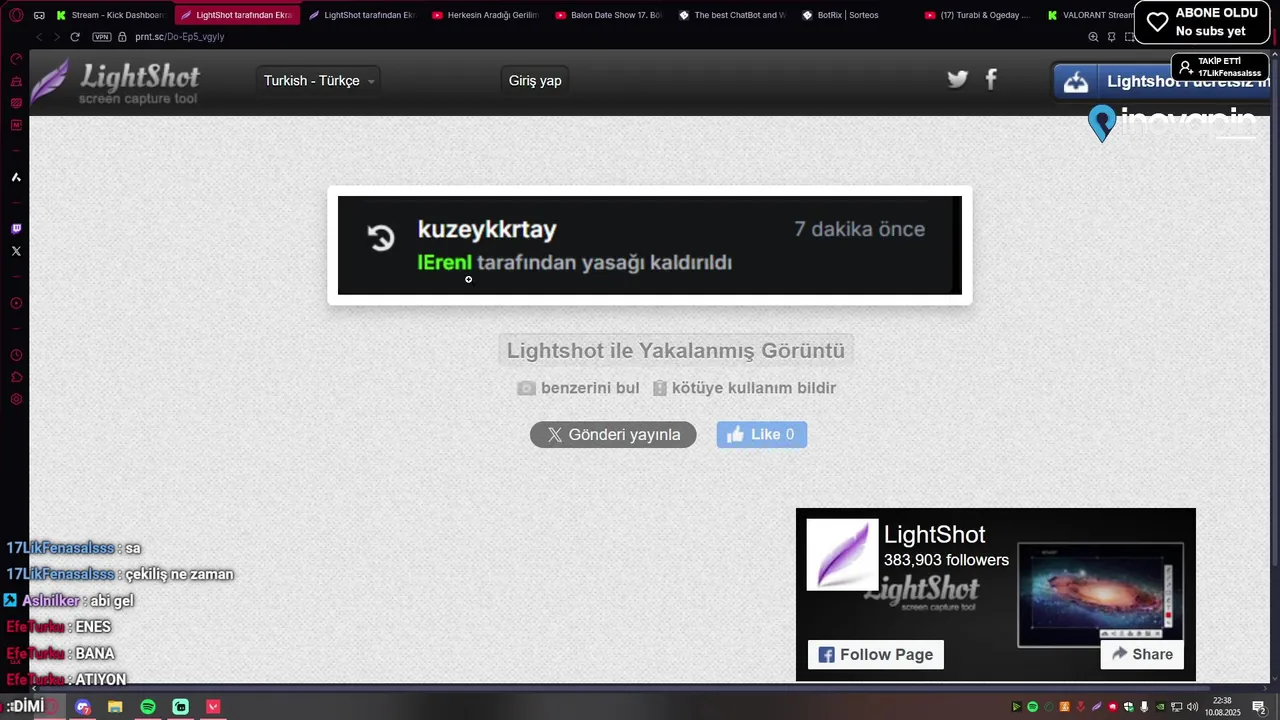Image resolution: width=1280 pixels, height=720 pixels.
Task: Click Follow Page in LightShot widget
Action: pos(876,655)
